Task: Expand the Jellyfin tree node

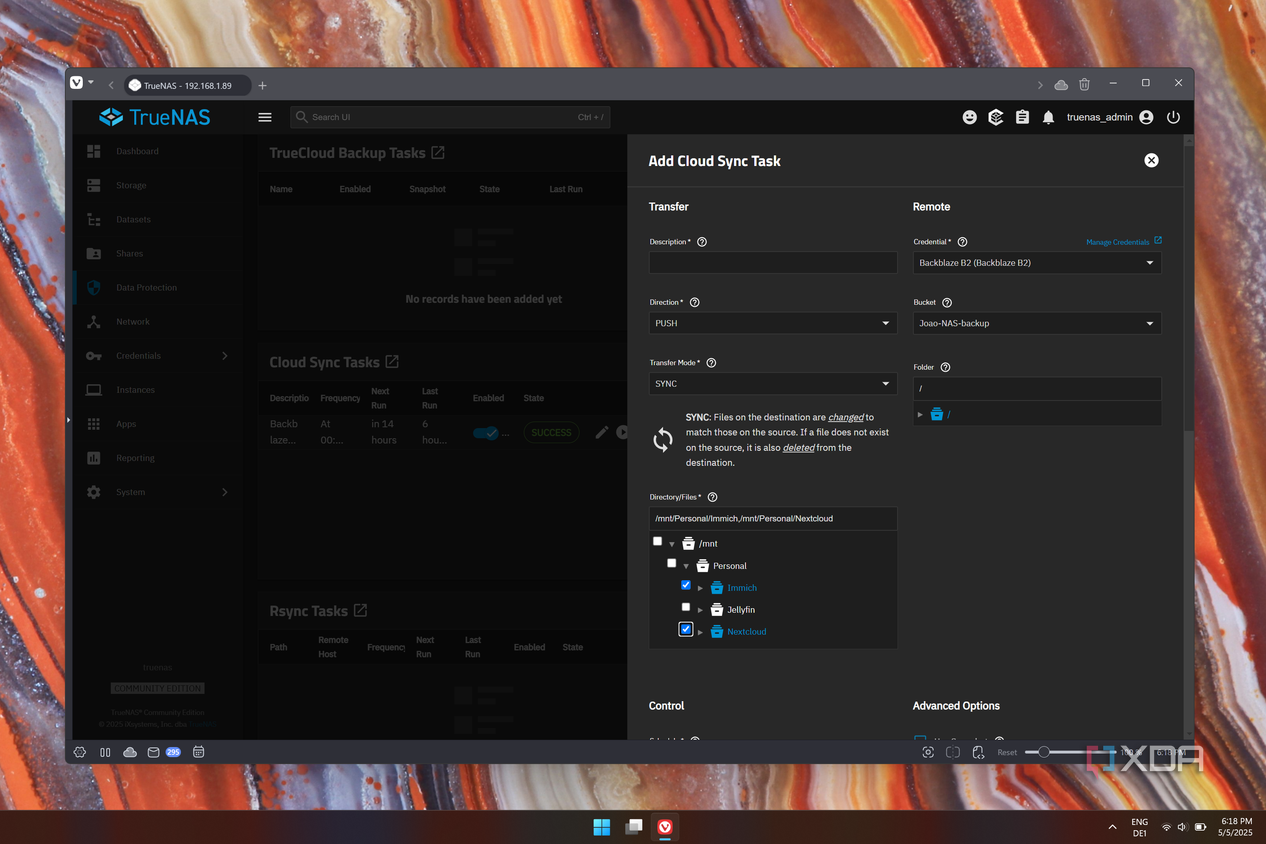Action: click(700, 610)
